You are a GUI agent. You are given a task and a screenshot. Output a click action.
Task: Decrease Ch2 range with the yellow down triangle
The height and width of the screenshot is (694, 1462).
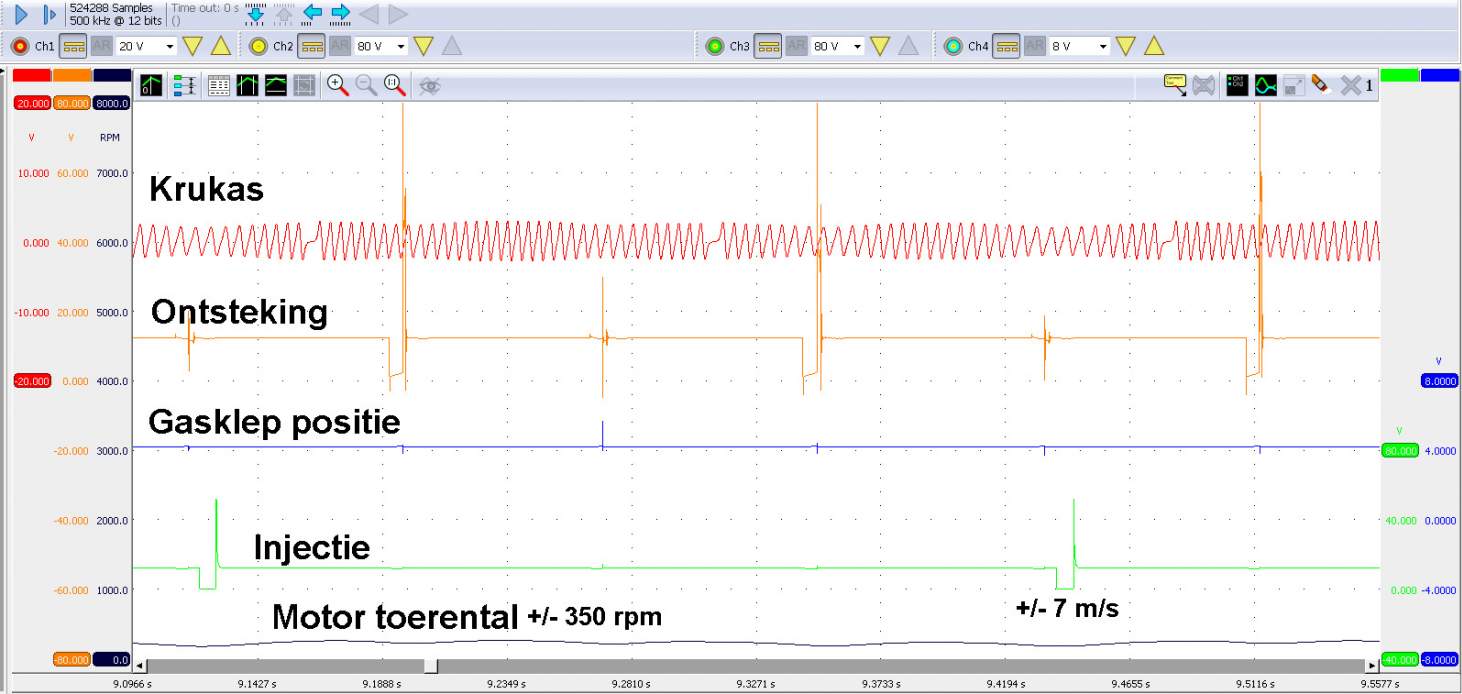click(421, 45)
